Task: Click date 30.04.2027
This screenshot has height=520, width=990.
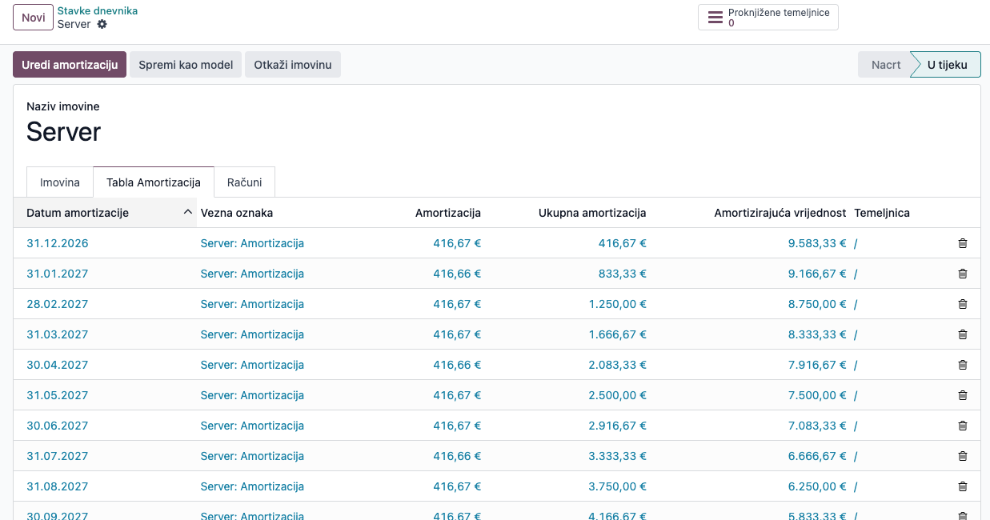Action: pos(57,364)
